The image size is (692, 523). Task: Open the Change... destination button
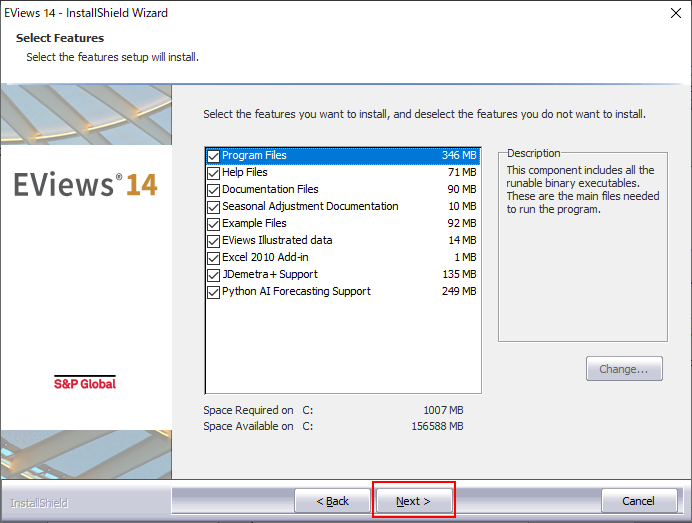click(x=624, y=369)
